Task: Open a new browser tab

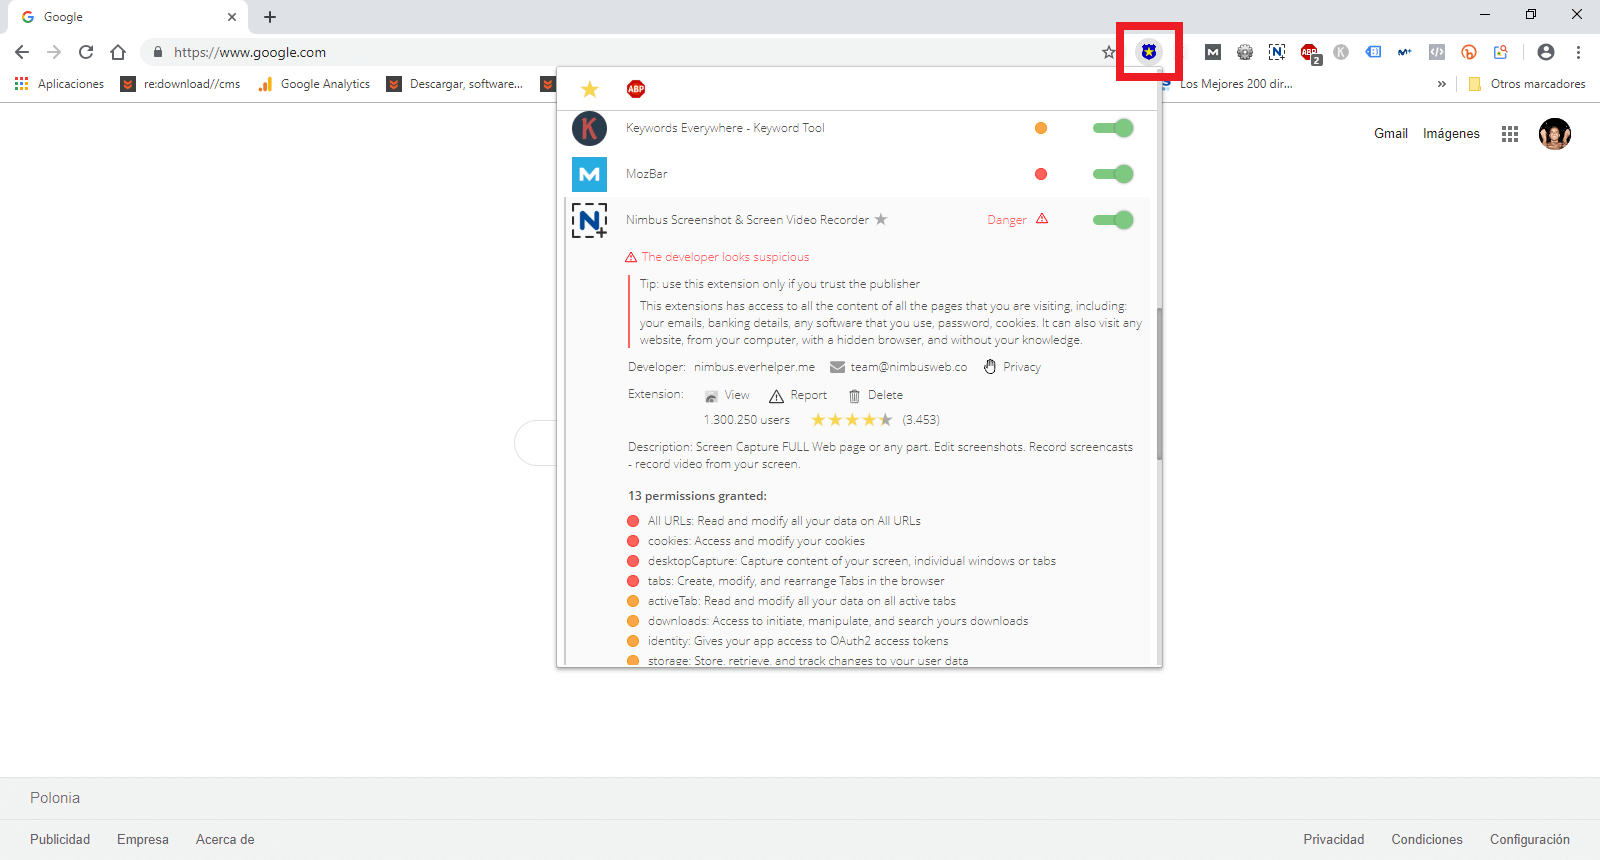Action: click(x=270, y=17)
